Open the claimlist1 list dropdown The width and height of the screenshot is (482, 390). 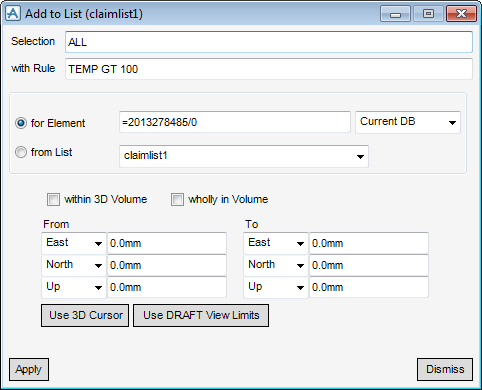coord(244,156)
